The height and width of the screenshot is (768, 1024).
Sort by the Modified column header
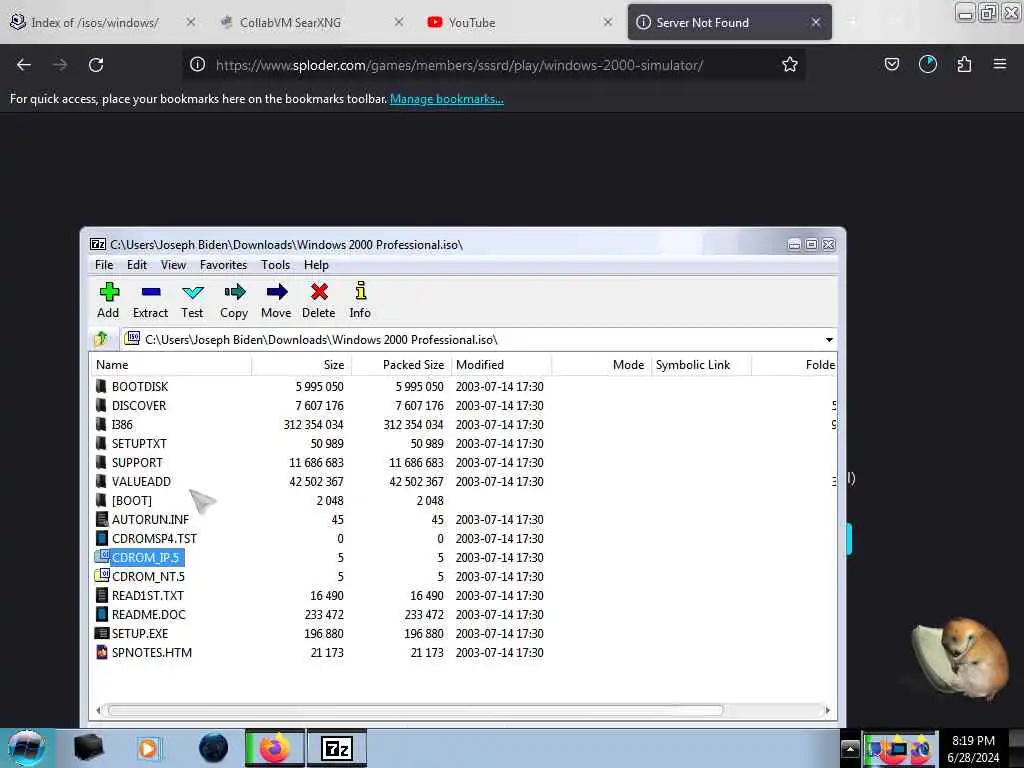[501, 364]
